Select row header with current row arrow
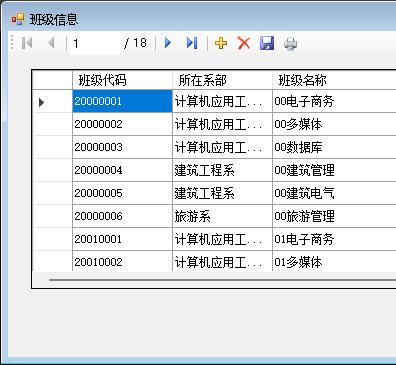Screen dimensions: 396x365 [53, 101]
